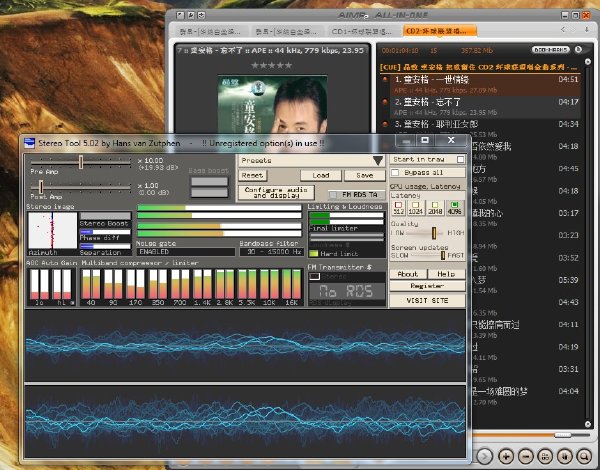This screenshot has height=470, width=600.
Task: Click Reset button in Stereo Tool
Action: click(x=253, y=175)
